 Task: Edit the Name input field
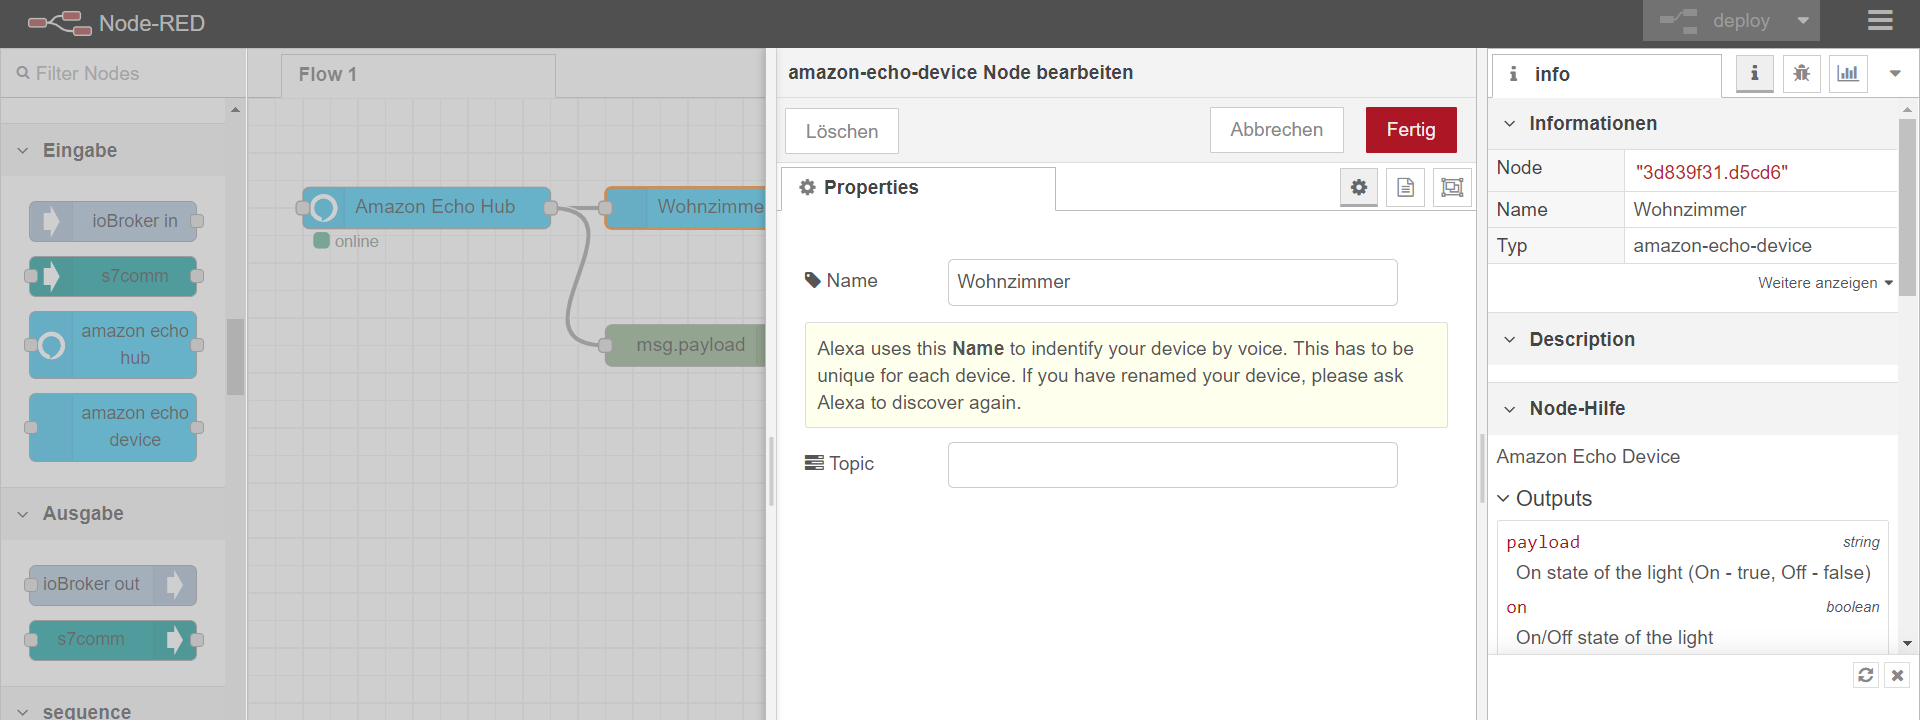(1172, 282)
